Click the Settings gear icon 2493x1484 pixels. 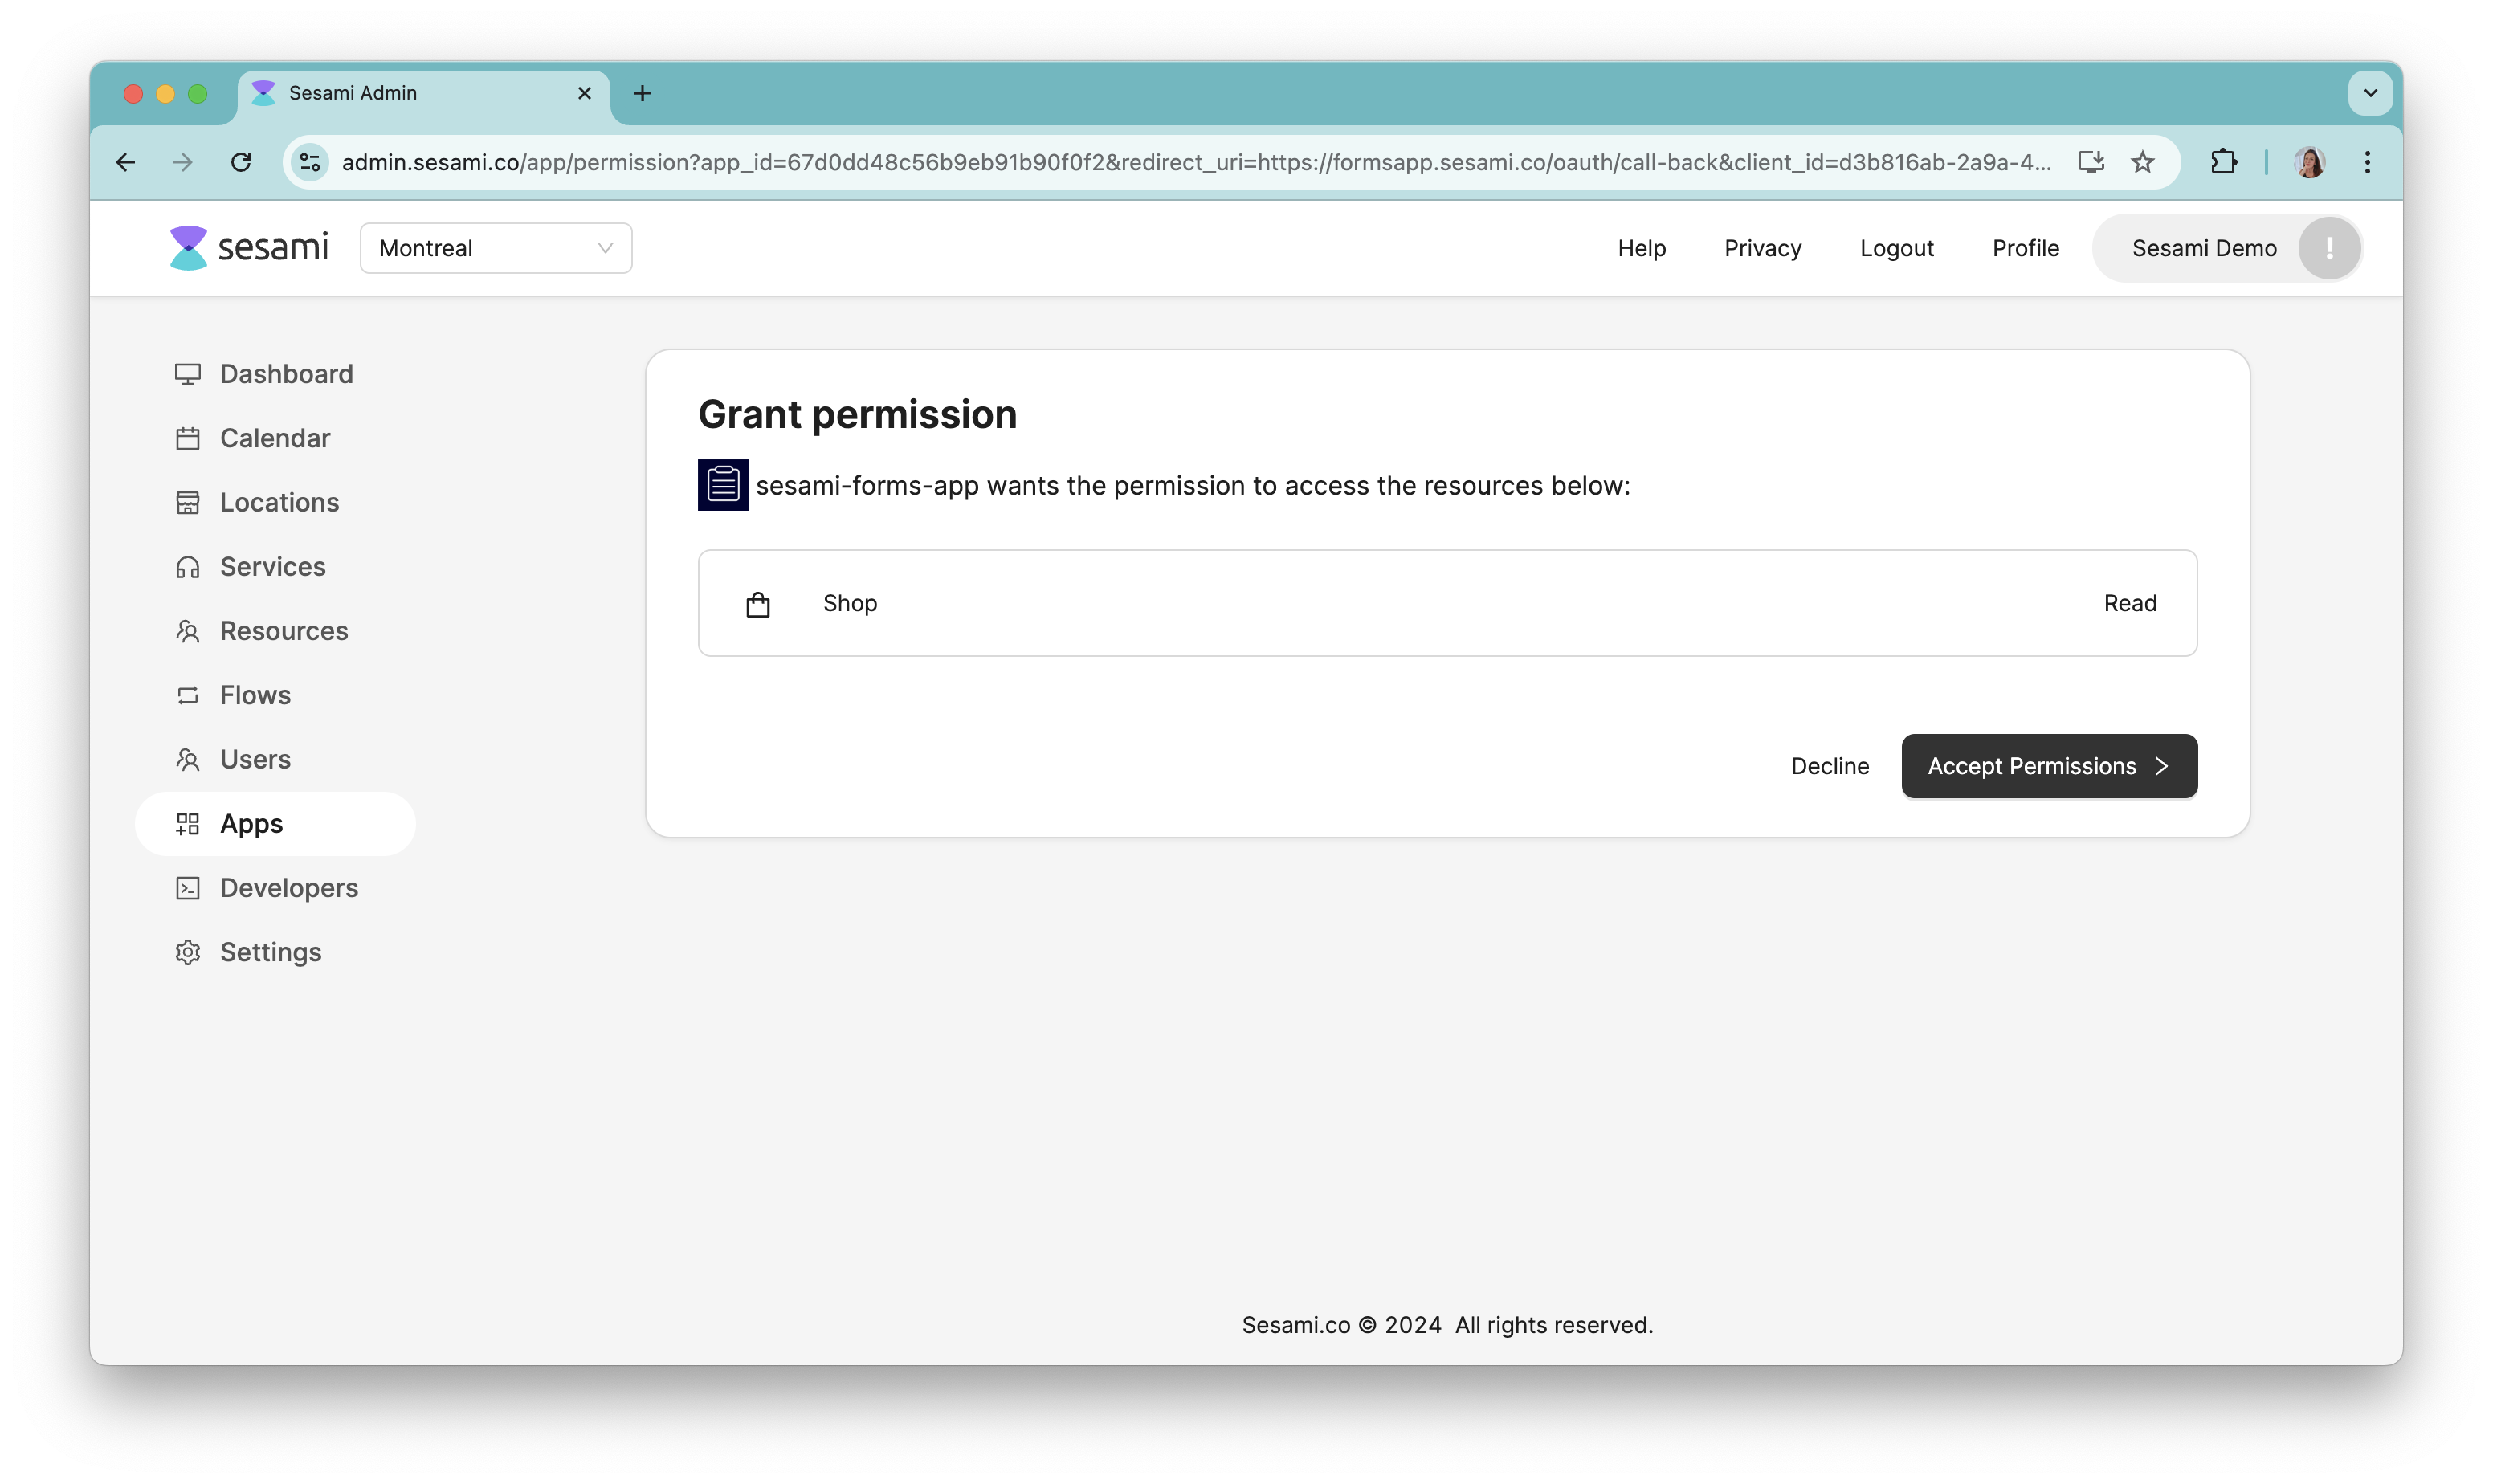pos(188,952)
